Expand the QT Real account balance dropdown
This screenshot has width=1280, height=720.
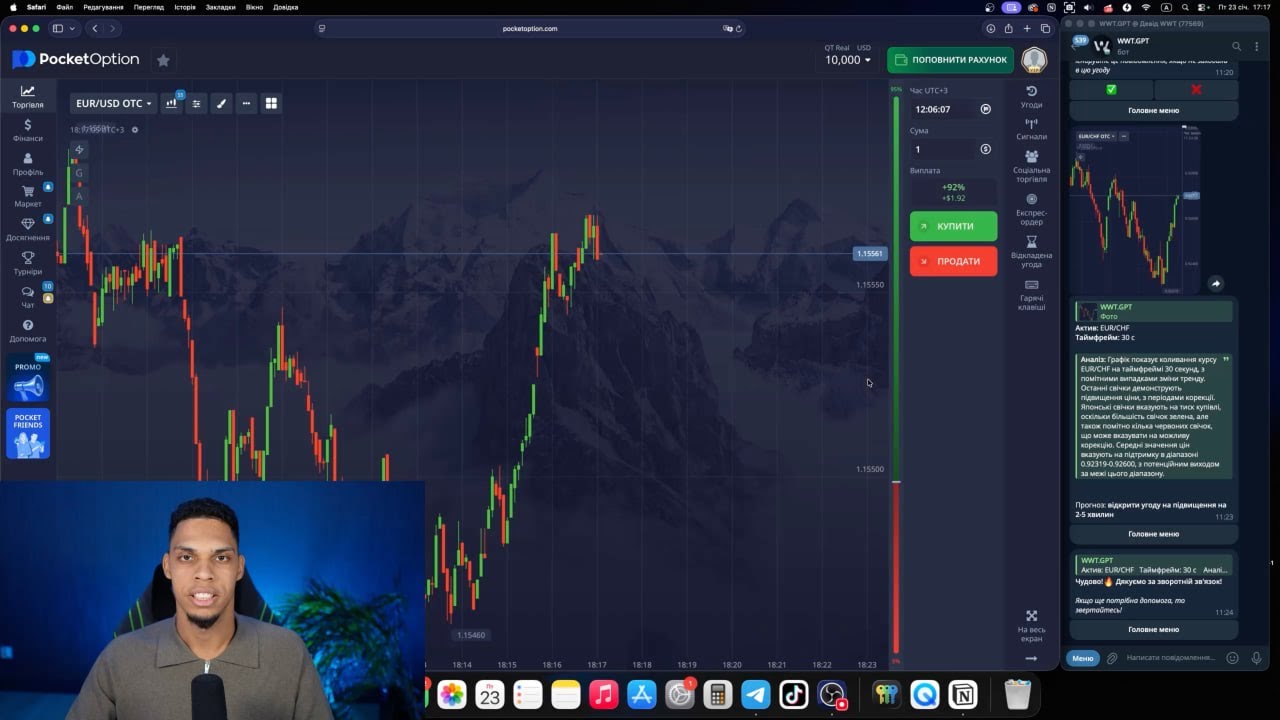pyautogui.click(x=847, y=55)
